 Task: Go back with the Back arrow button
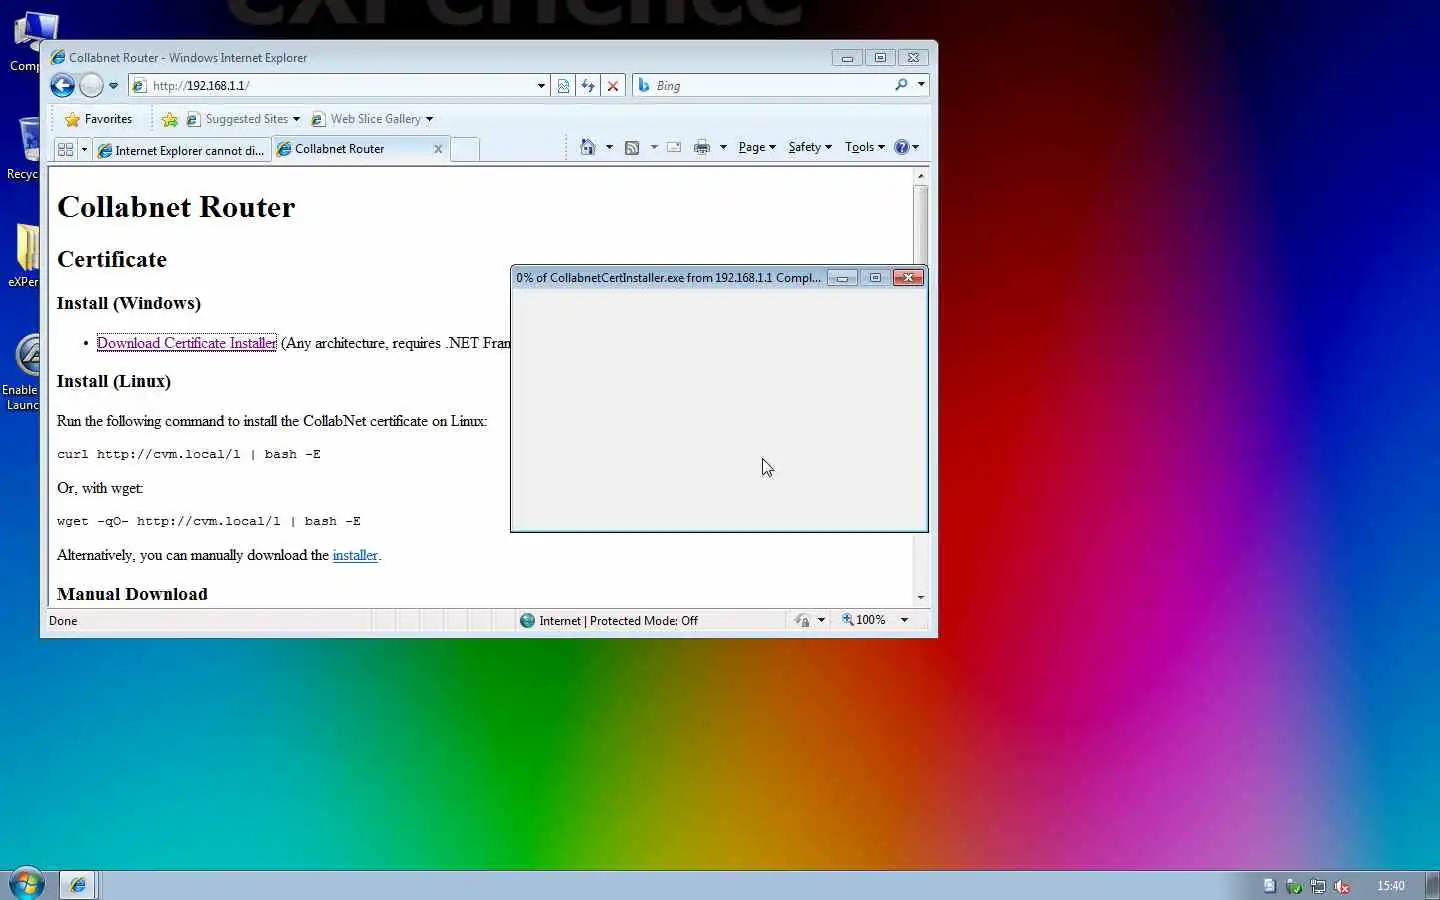coord(62,86)
